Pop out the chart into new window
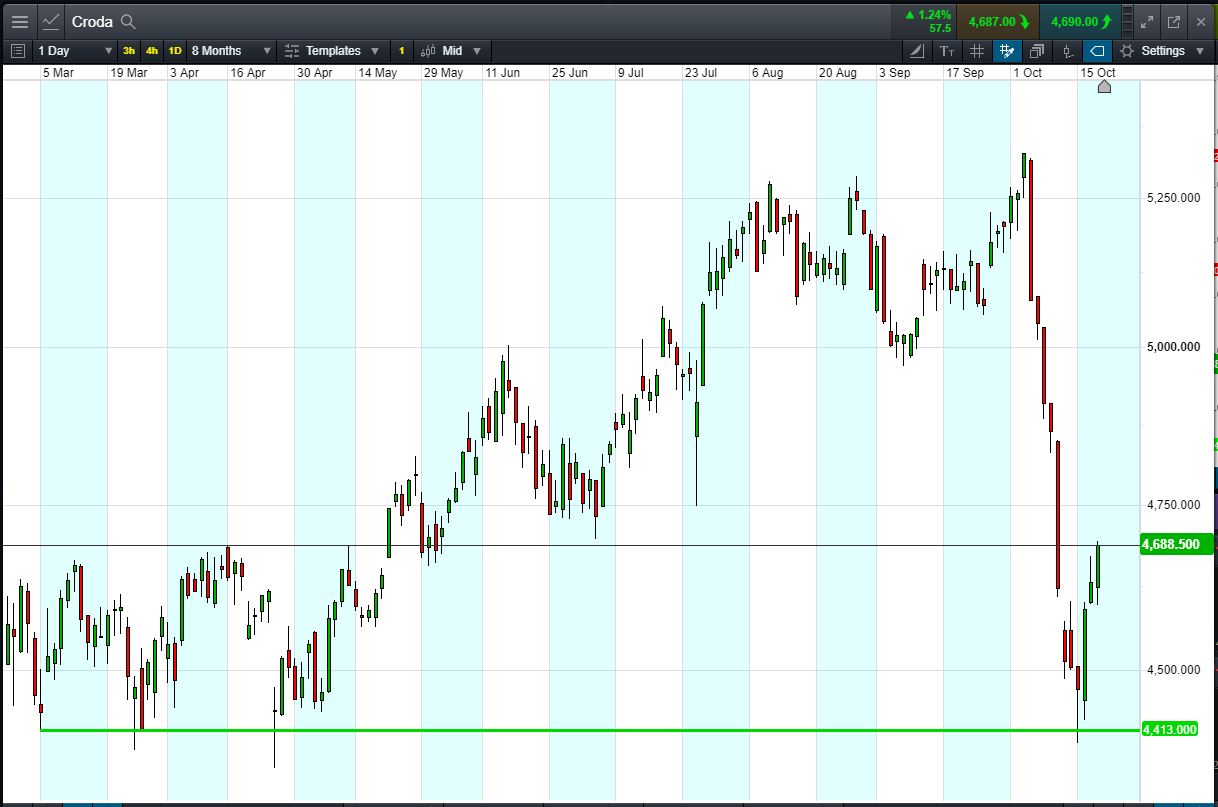Screen dimensions: 1218x807 pos(1174,21)
